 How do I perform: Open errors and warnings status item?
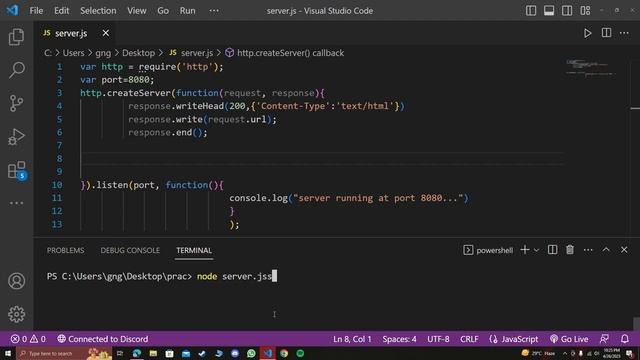28,339
